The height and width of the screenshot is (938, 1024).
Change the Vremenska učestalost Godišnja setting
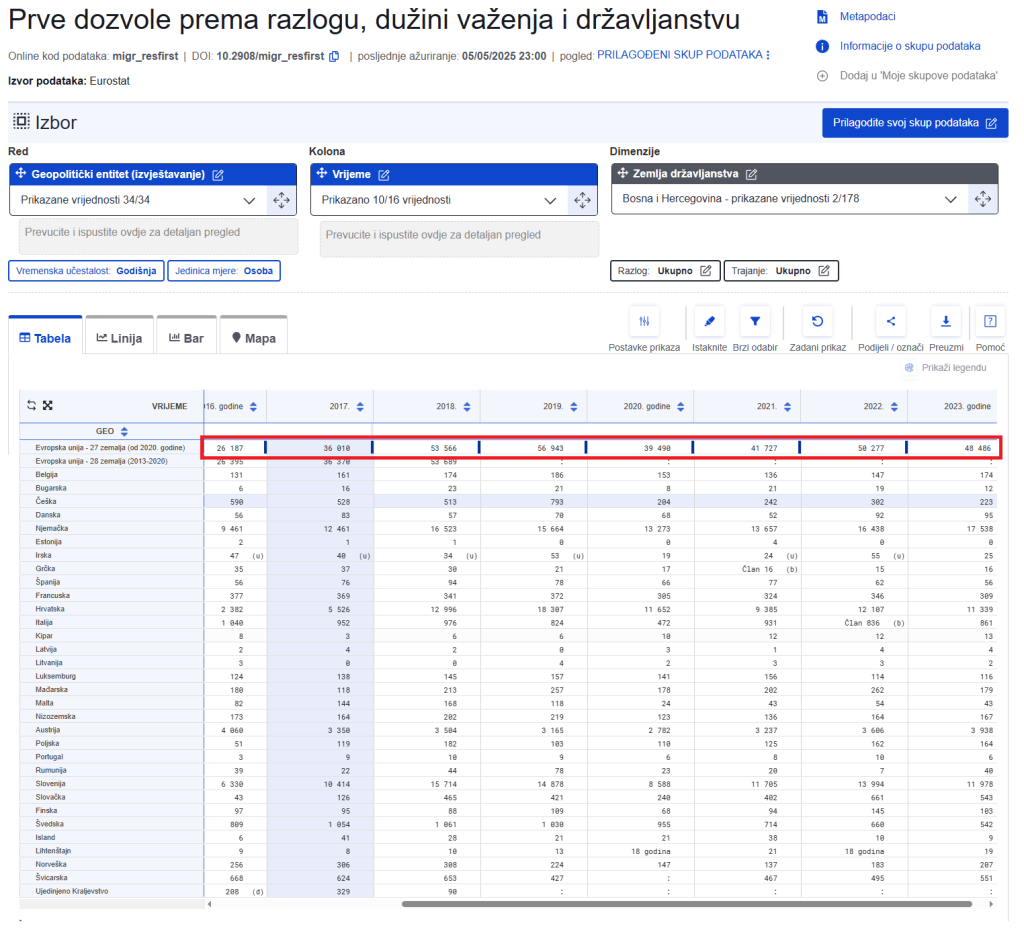click(86, 271)
